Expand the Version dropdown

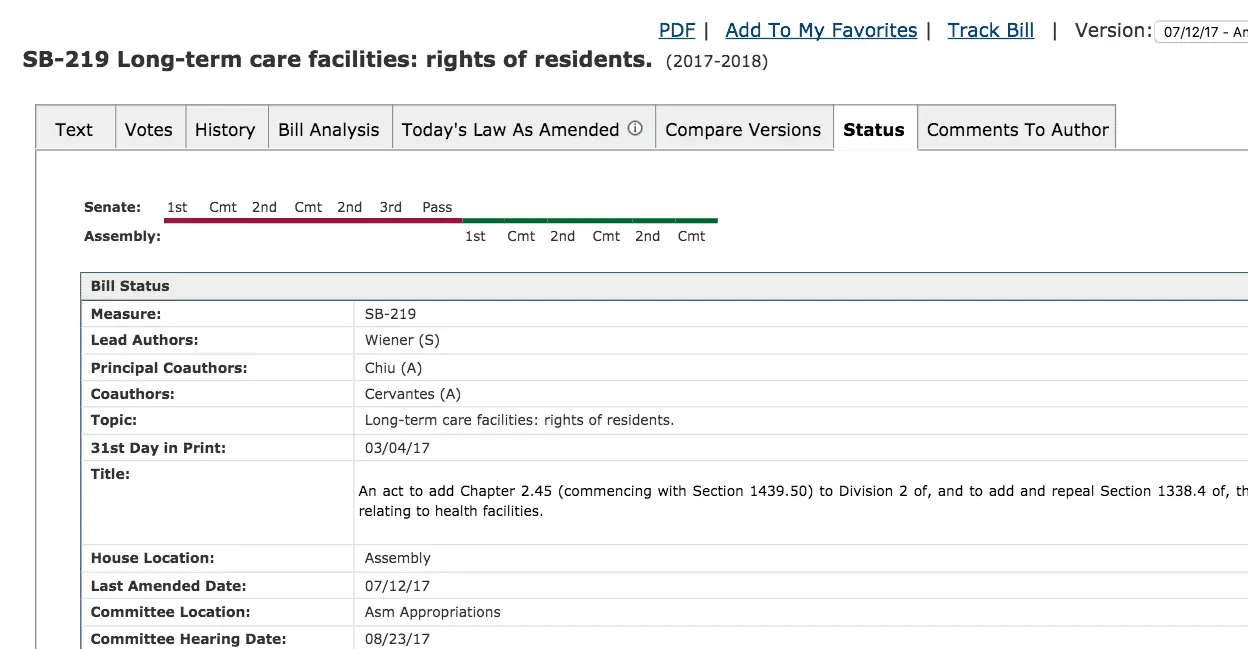pyautogui.click(x=1202, y=32)
